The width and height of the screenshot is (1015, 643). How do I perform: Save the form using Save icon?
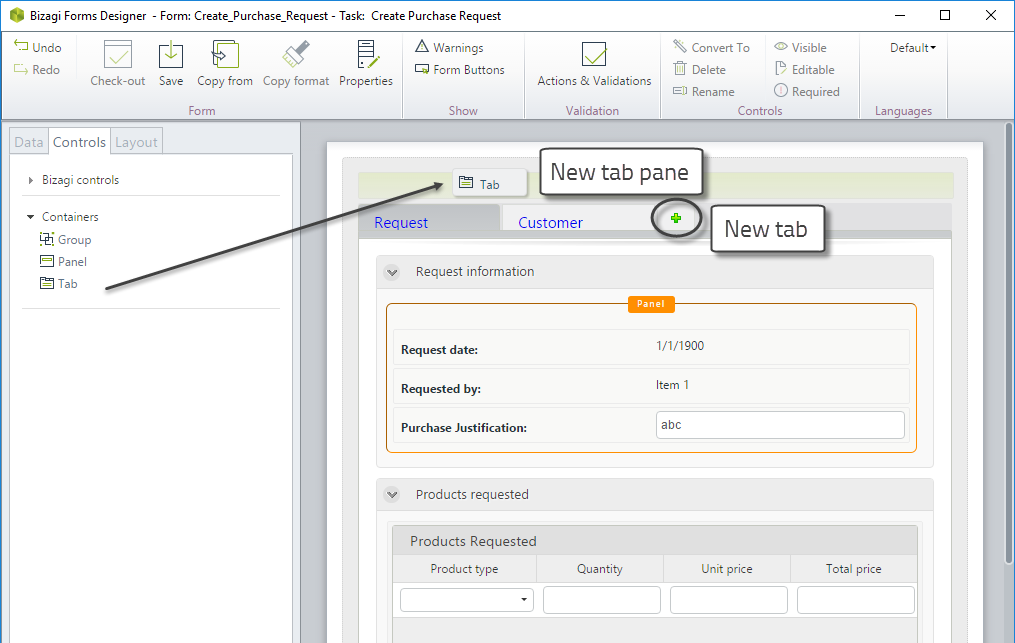coord(171,54)
